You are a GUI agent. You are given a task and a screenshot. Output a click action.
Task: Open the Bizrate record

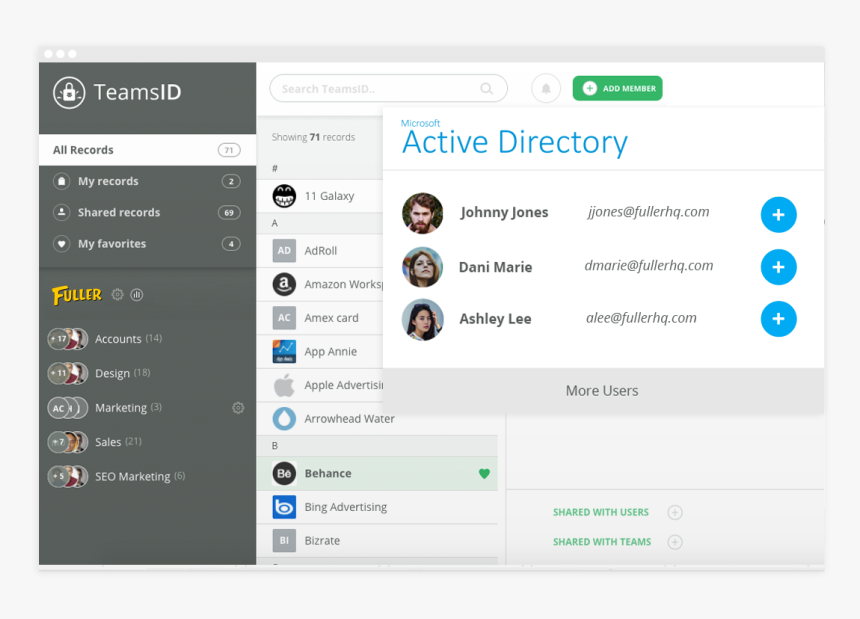pyautogui.click(x=377, y=541)
